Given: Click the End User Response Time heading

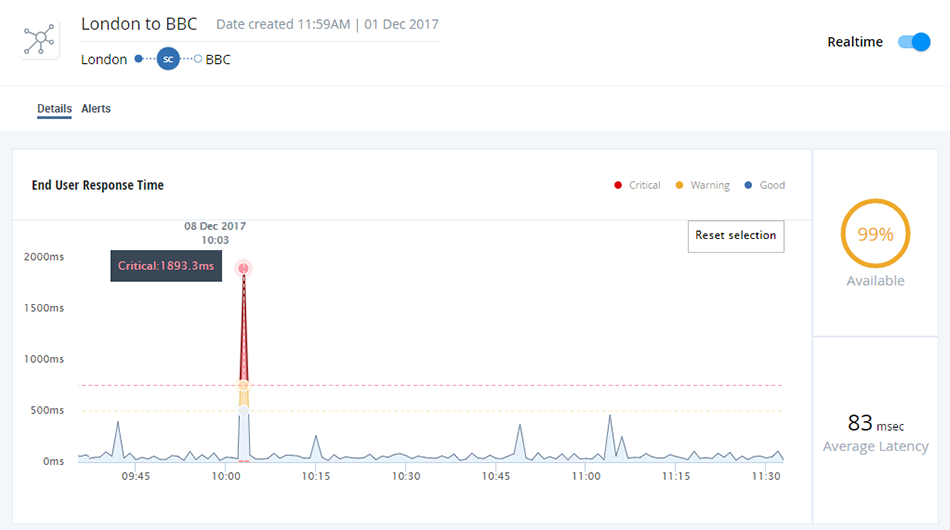Looking at the screenshot, I should [x=98, y=185].
